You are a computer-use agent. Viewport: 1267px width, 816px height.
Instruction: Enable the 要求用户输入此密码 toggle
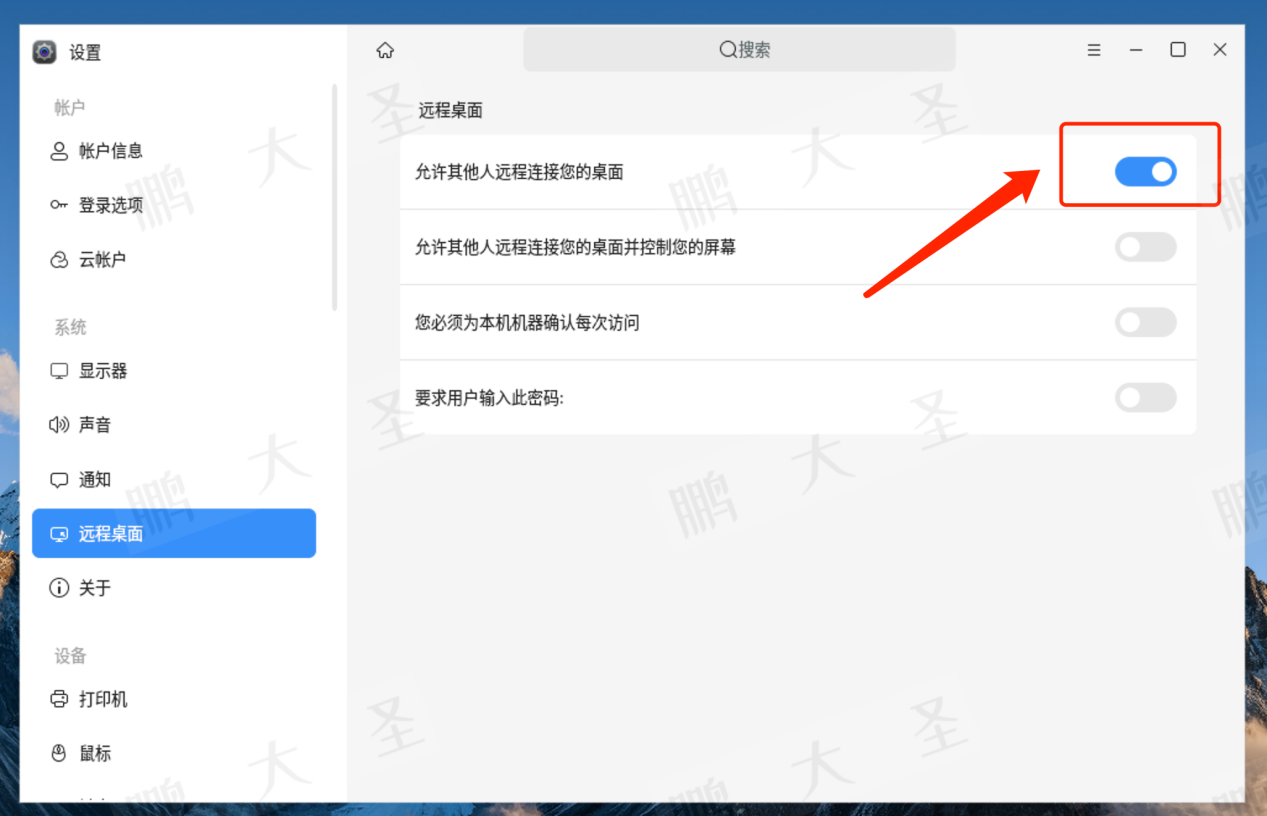(1146, 398)
